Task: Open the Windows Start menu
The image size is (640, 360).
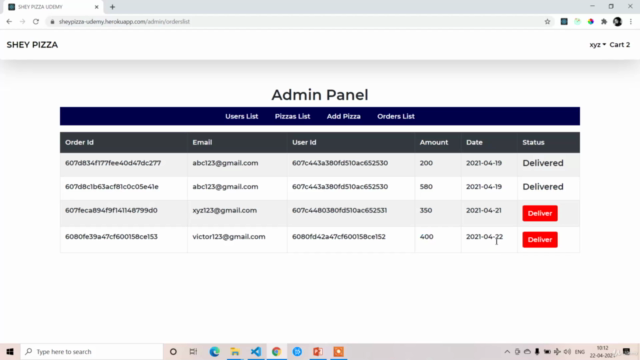Action: [10, 351]
